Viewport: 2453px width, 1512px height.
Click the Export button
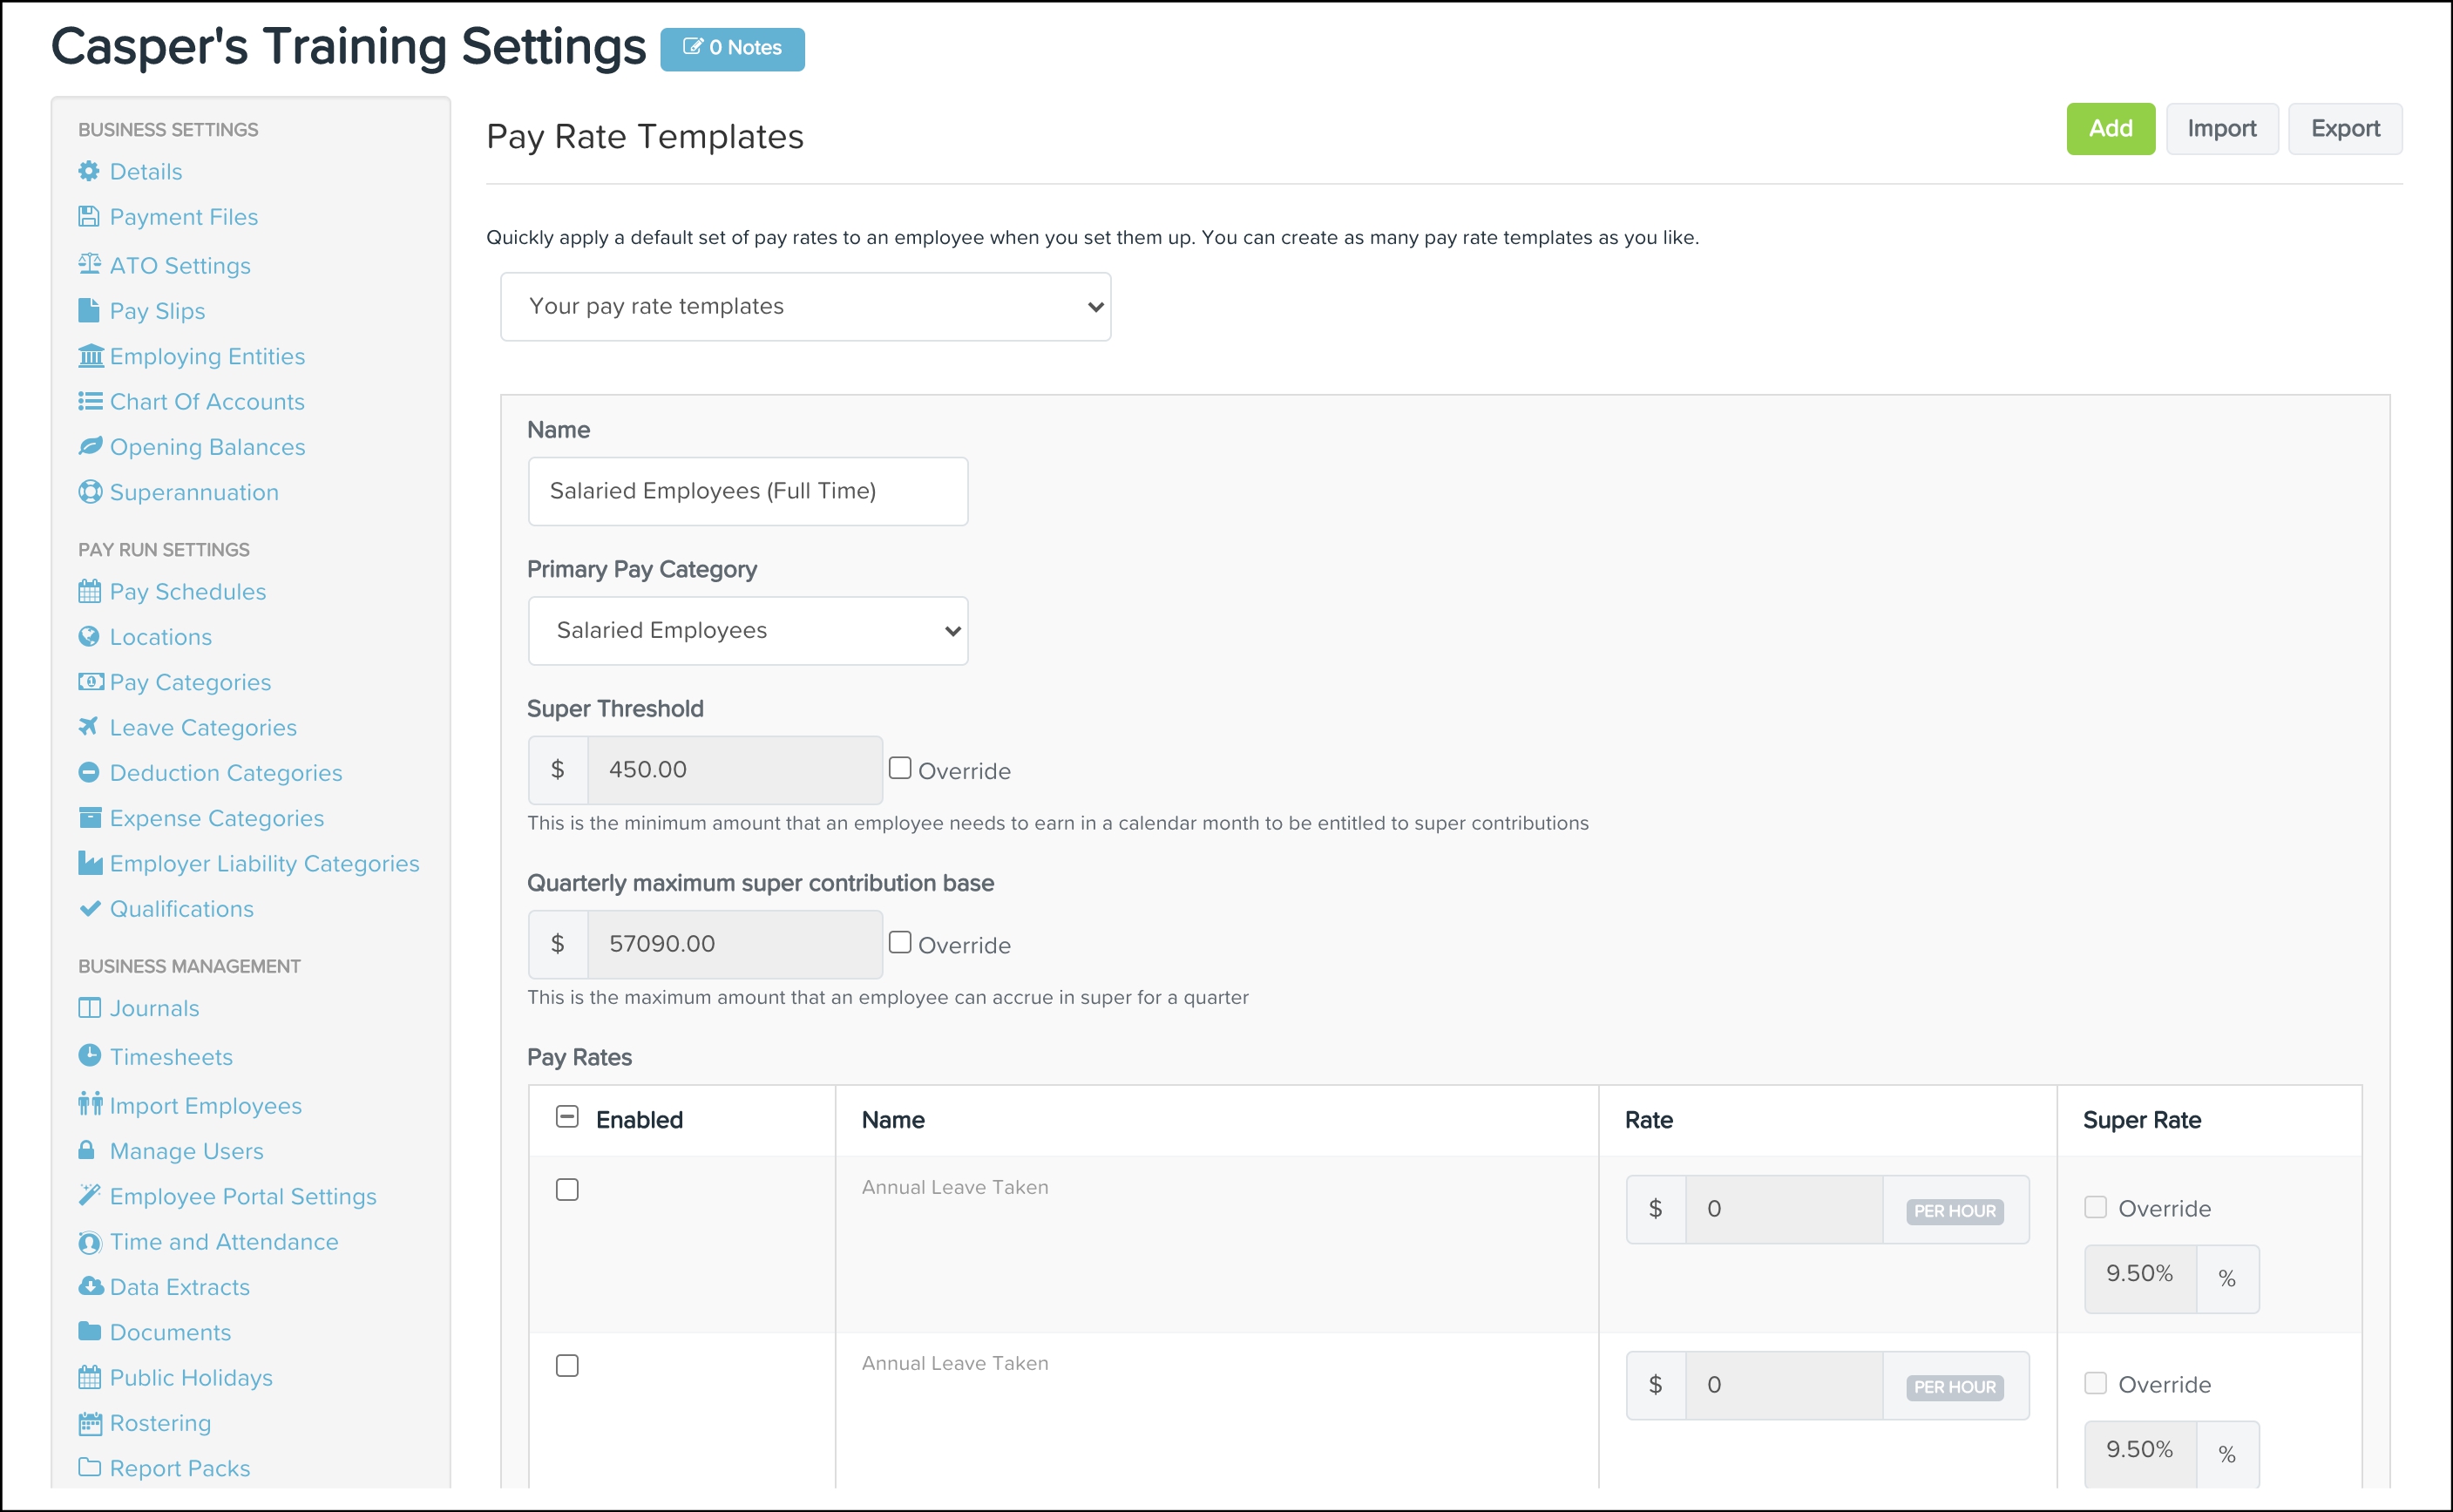[2344, 129]
